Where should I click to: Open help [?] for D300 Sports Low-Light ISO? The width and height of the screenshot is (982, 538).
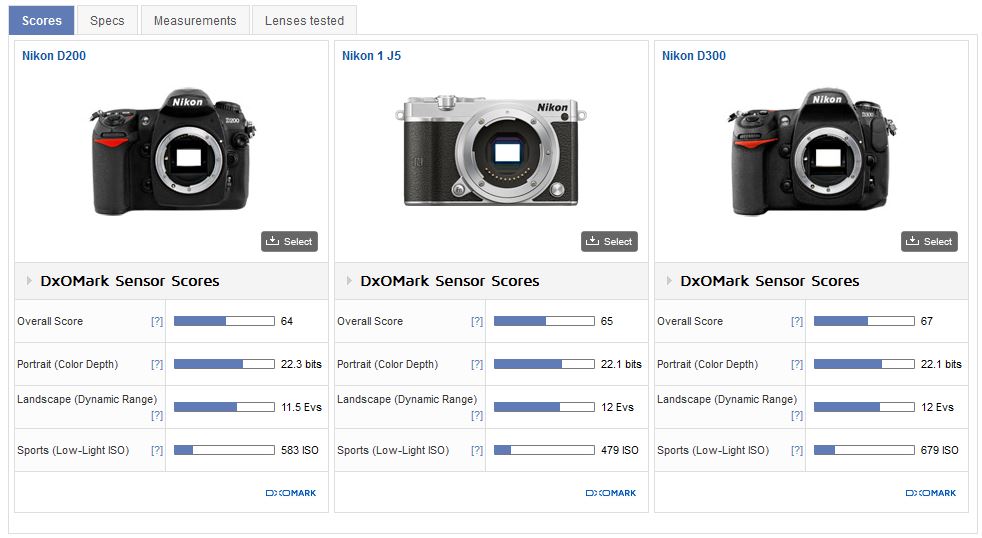(x=797, y=450)
